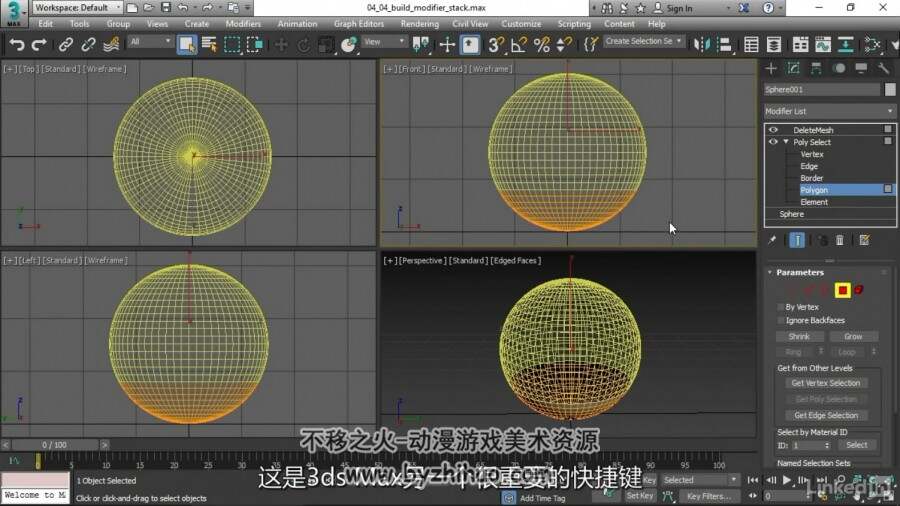Open Create Selection Set dropdown

click(x=643, y=41)
